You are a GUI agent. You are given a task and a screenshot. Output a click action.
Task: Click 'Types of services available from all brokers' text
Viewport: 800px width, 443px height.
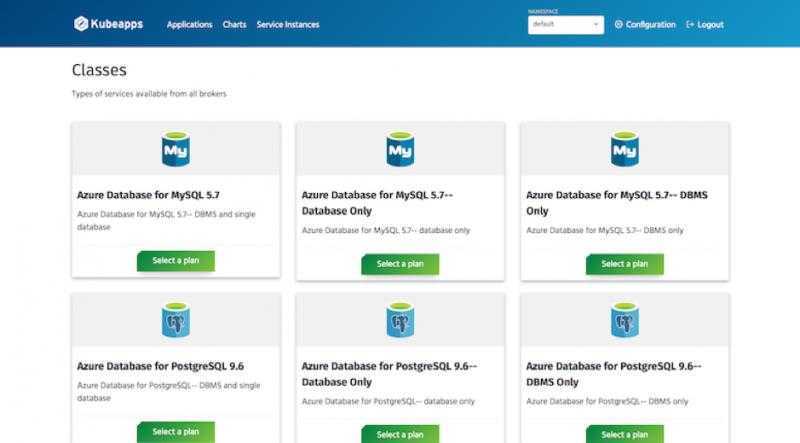point(149,94)
